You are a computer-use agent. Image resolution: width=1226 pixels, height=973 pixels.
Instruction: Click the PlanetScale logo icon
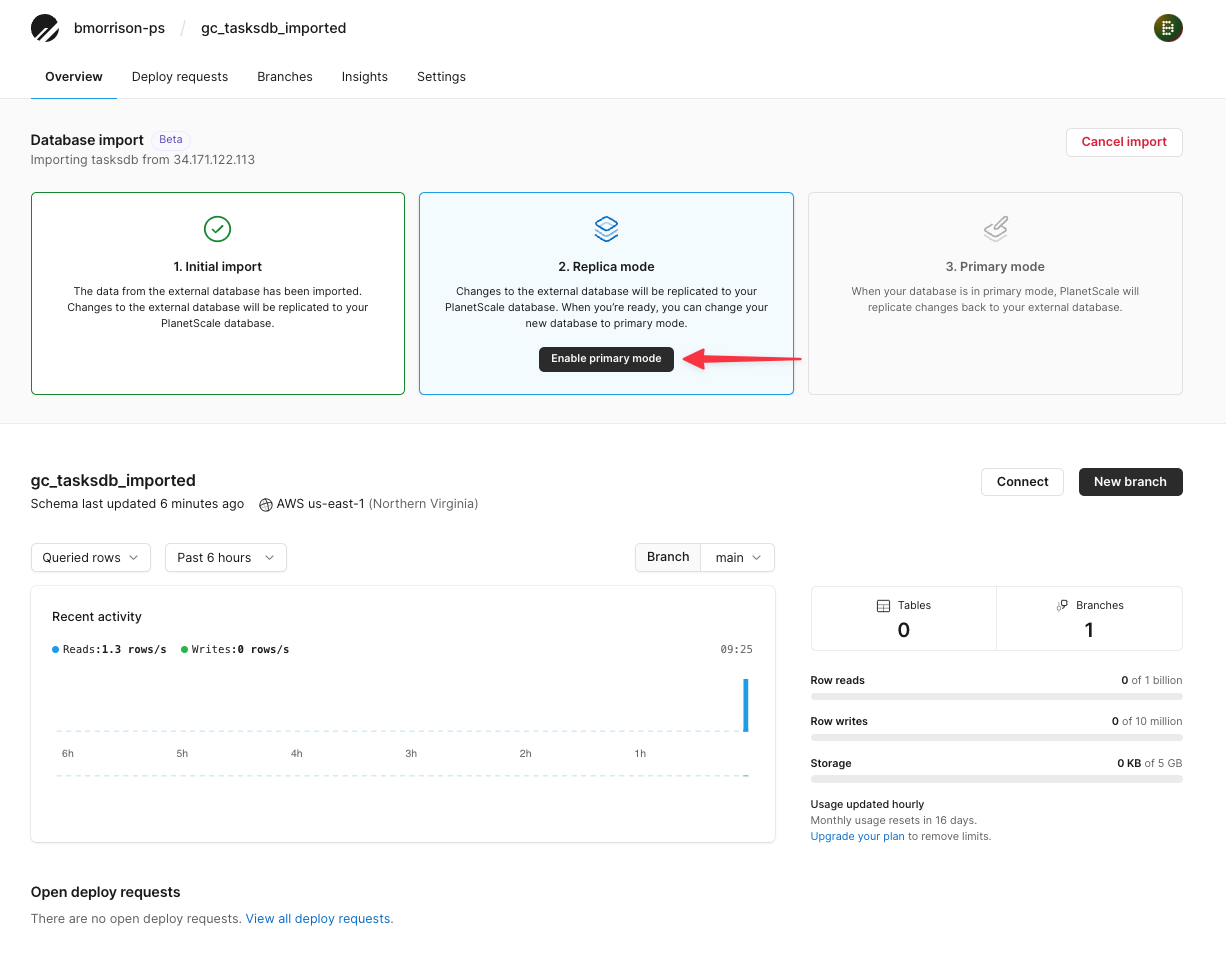[x=45, y=28]
